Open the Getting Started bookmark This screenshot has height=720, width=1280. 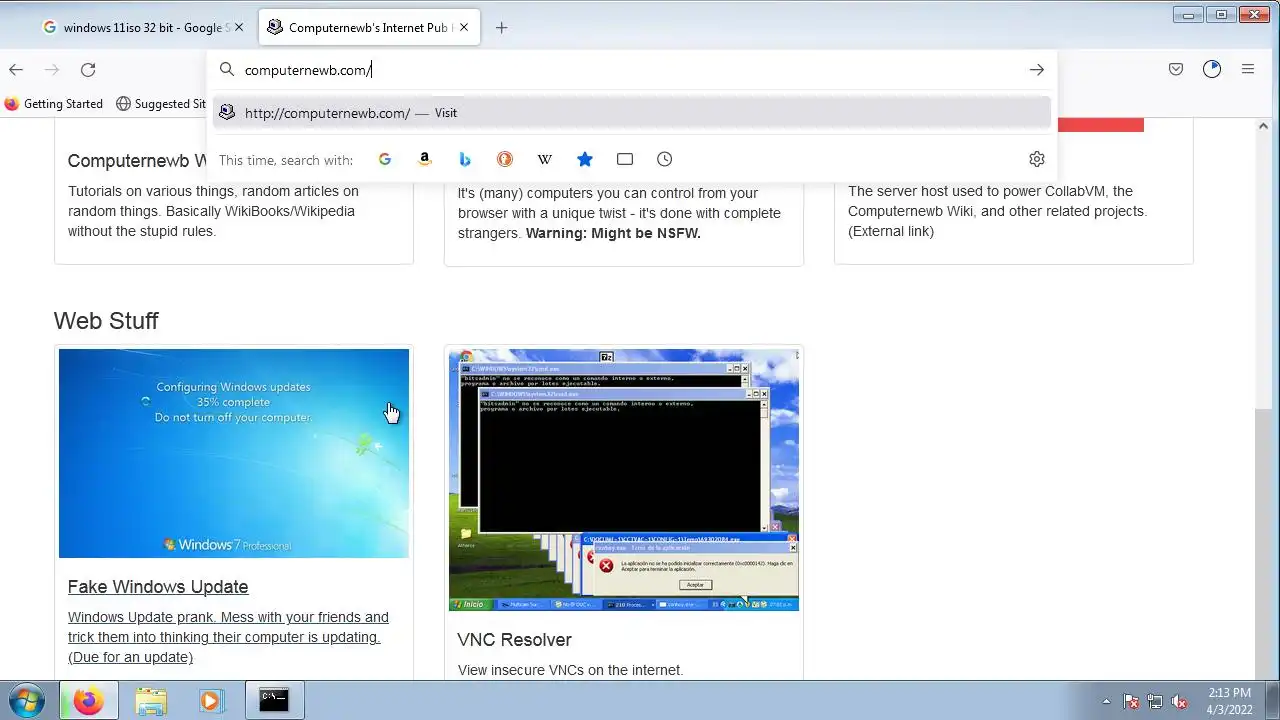point(54,104)
